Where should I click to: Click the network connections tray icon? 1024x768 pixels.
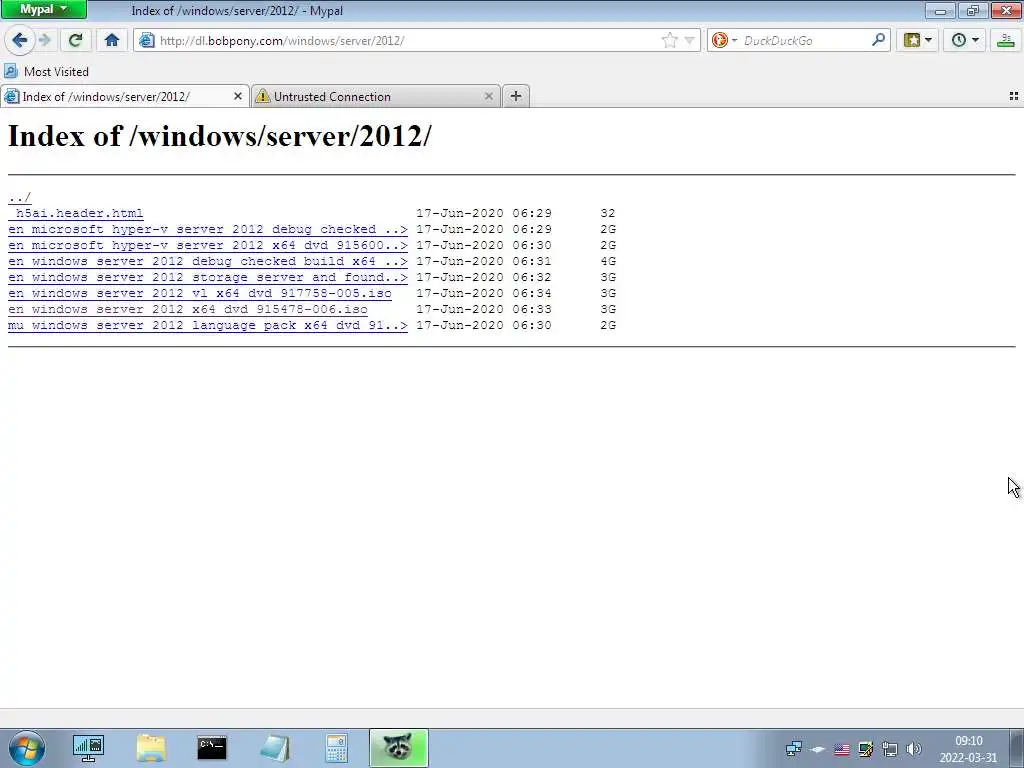794,749
